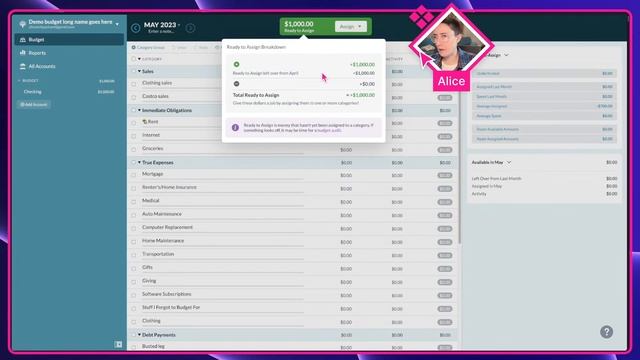The height and width of the screenshot is (360, 640).
Task: Click Enter a note field under month
Action: coord(160,31)
